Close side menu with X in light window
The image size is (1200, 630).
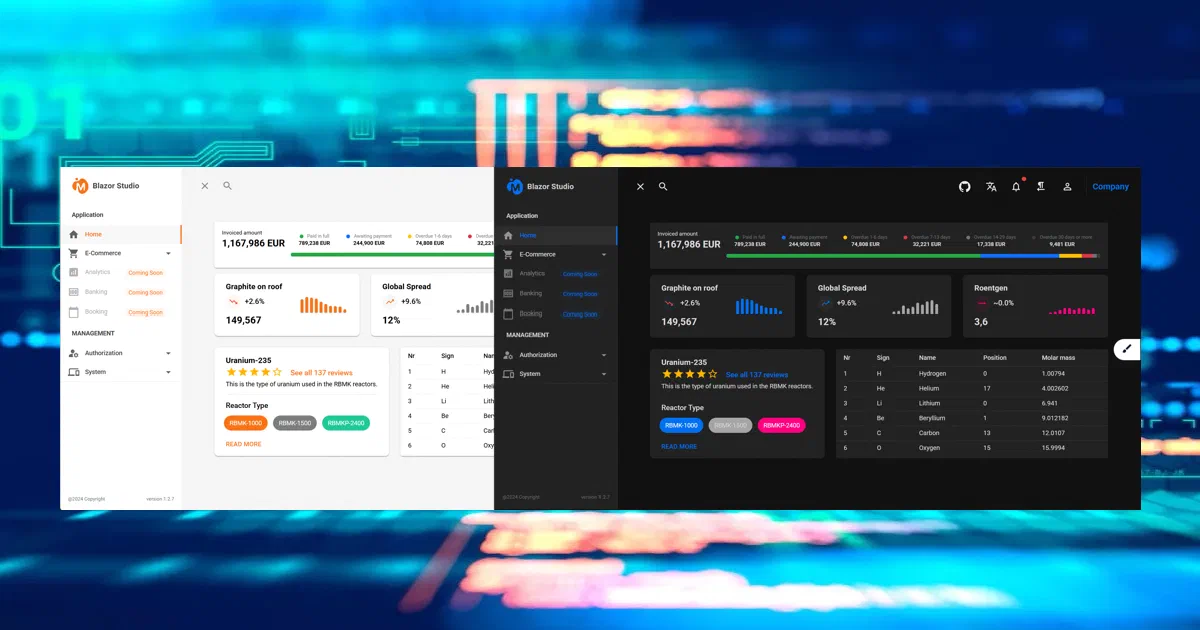[205, 186]
